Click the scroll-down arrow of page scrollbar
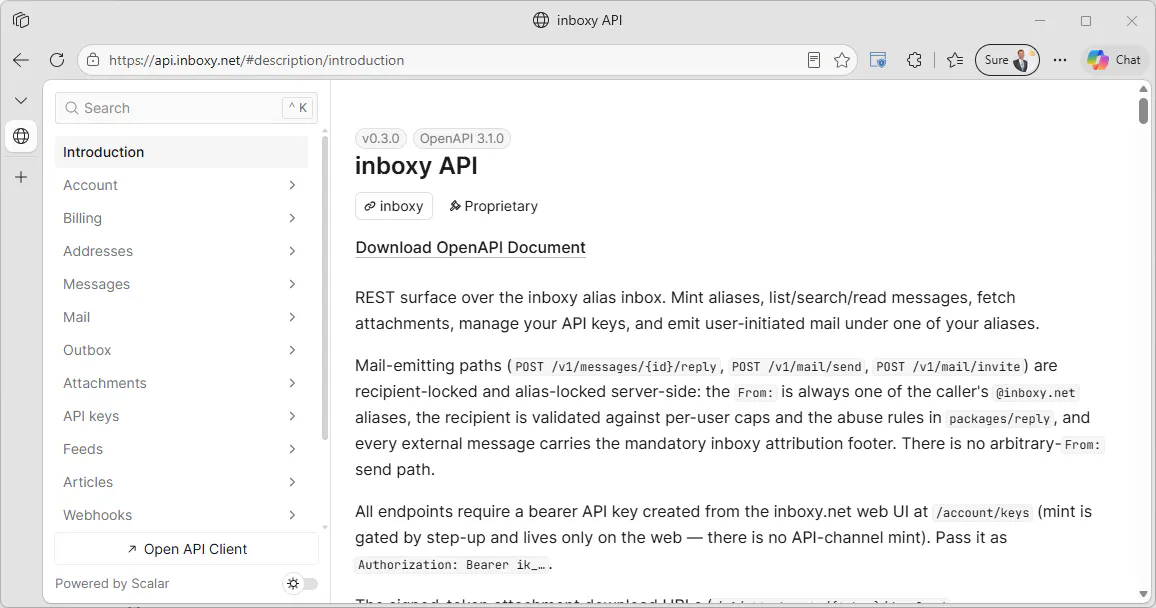The height and width of the screenshot is (608, 1156). click(x=1143, y=594)
